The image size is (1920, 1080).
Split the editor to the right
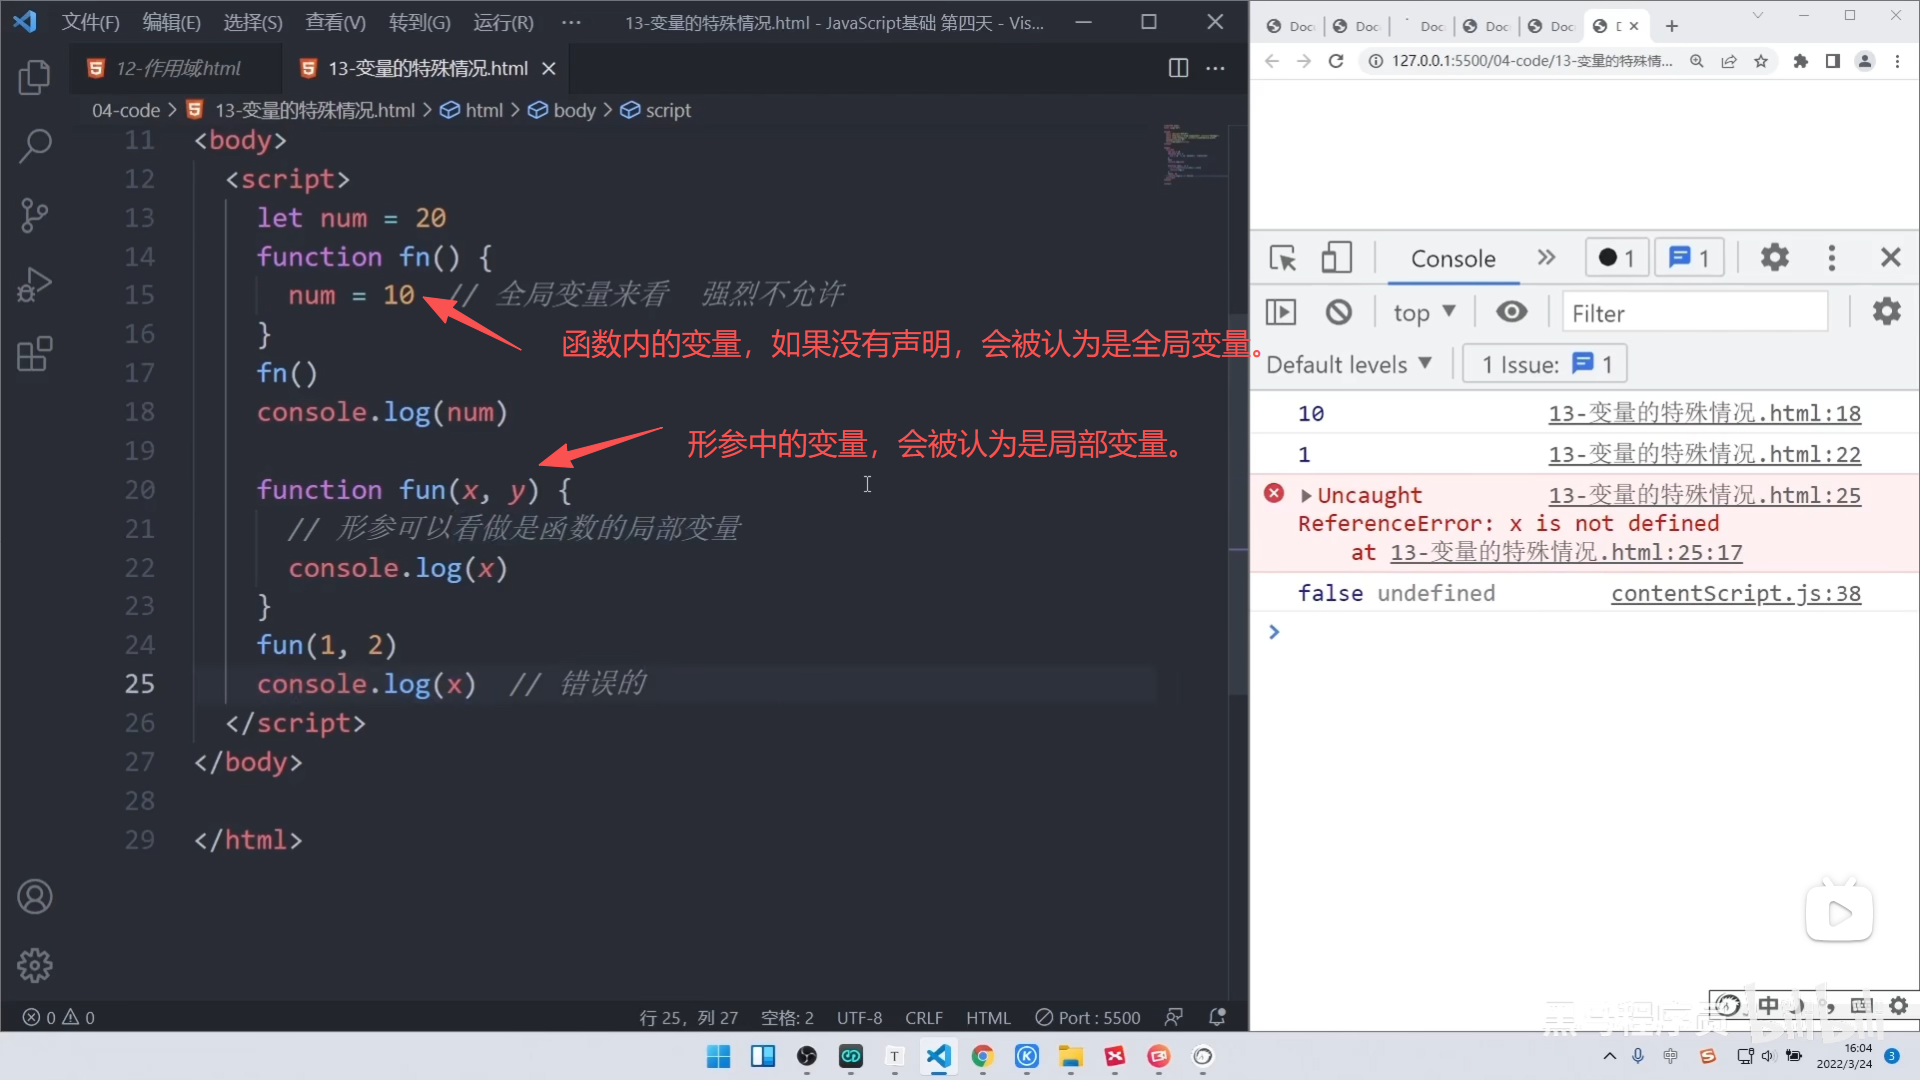1178,68
